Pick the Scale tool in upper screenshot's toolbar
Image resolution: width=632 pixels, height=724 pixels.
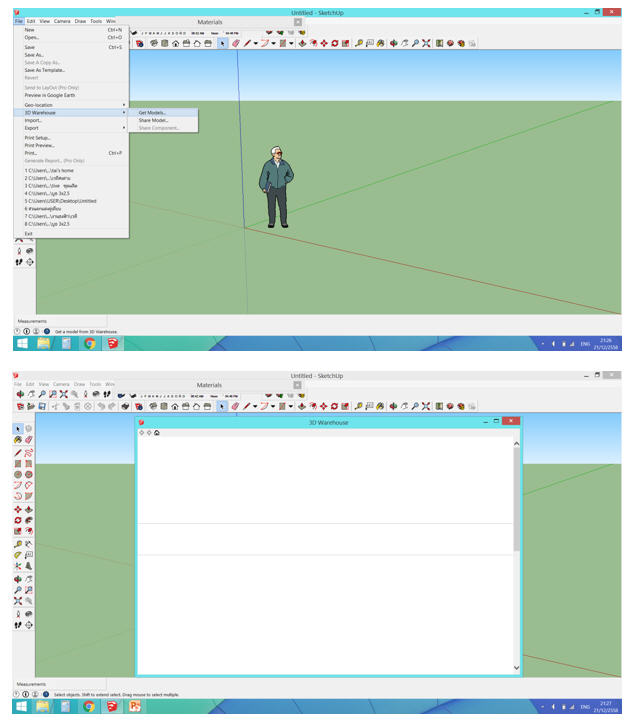pyautogui.click(x=345, y=43)
